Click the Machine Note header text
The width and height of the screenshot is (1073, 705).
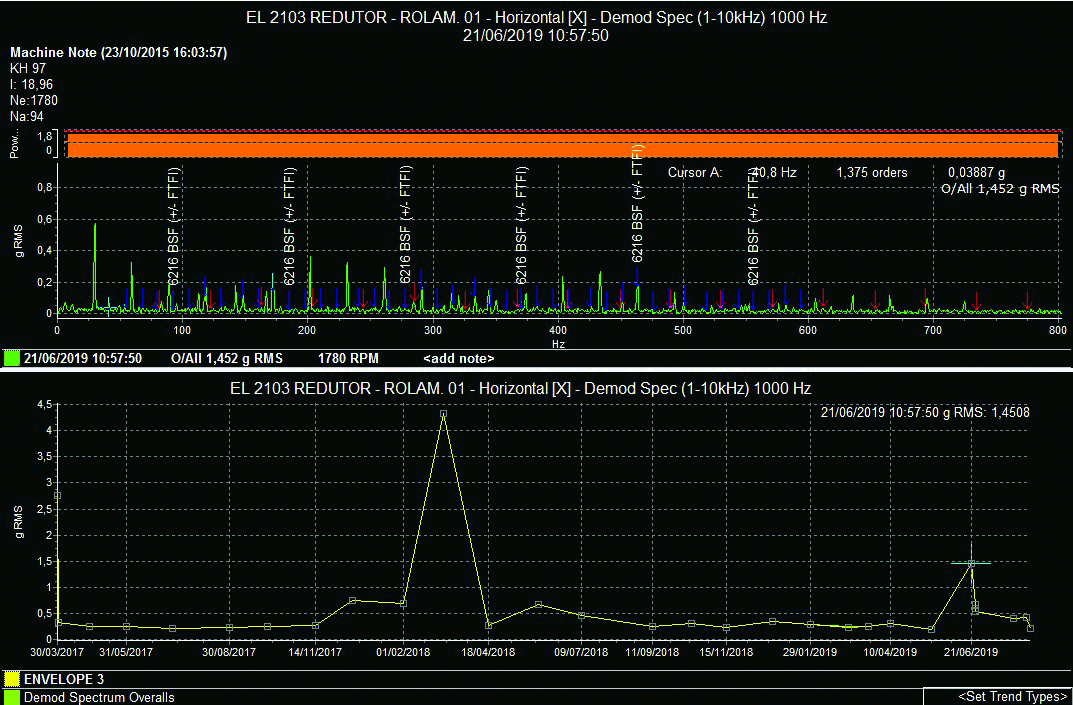tap(118, 53)
